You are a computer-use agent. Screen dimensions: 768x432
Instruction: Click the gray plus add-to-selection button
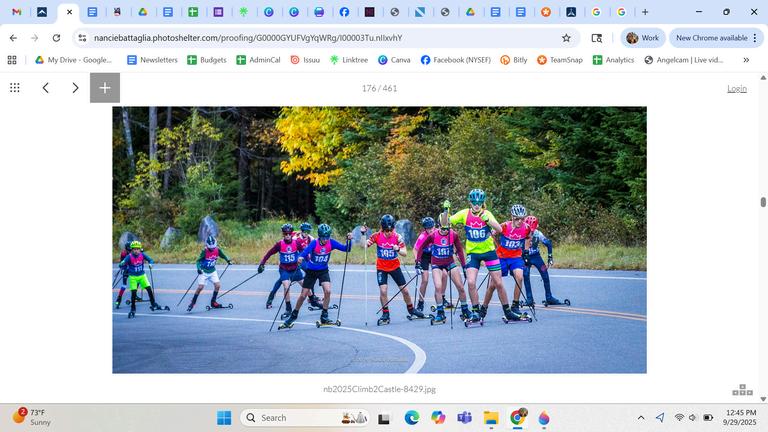pos(105,88)
